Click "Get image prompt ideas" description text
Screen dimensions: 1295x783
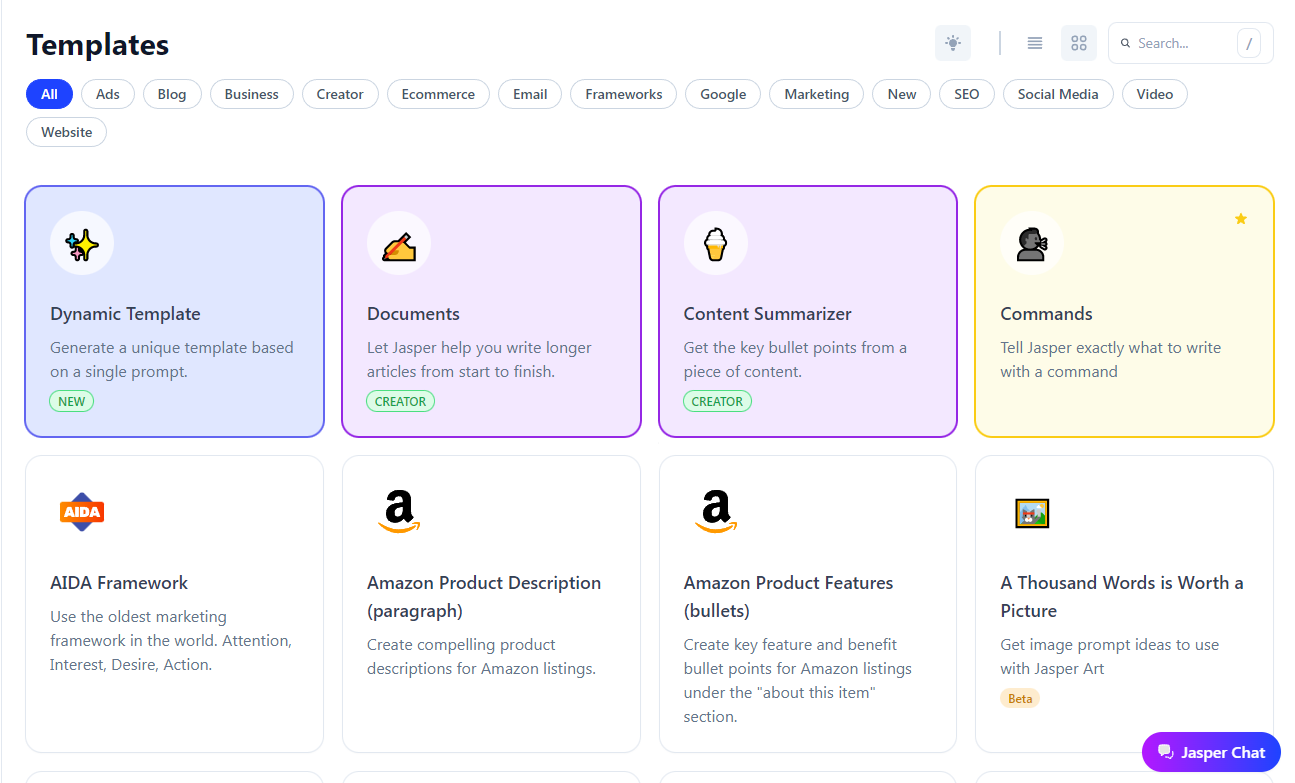pos(1110,657)
